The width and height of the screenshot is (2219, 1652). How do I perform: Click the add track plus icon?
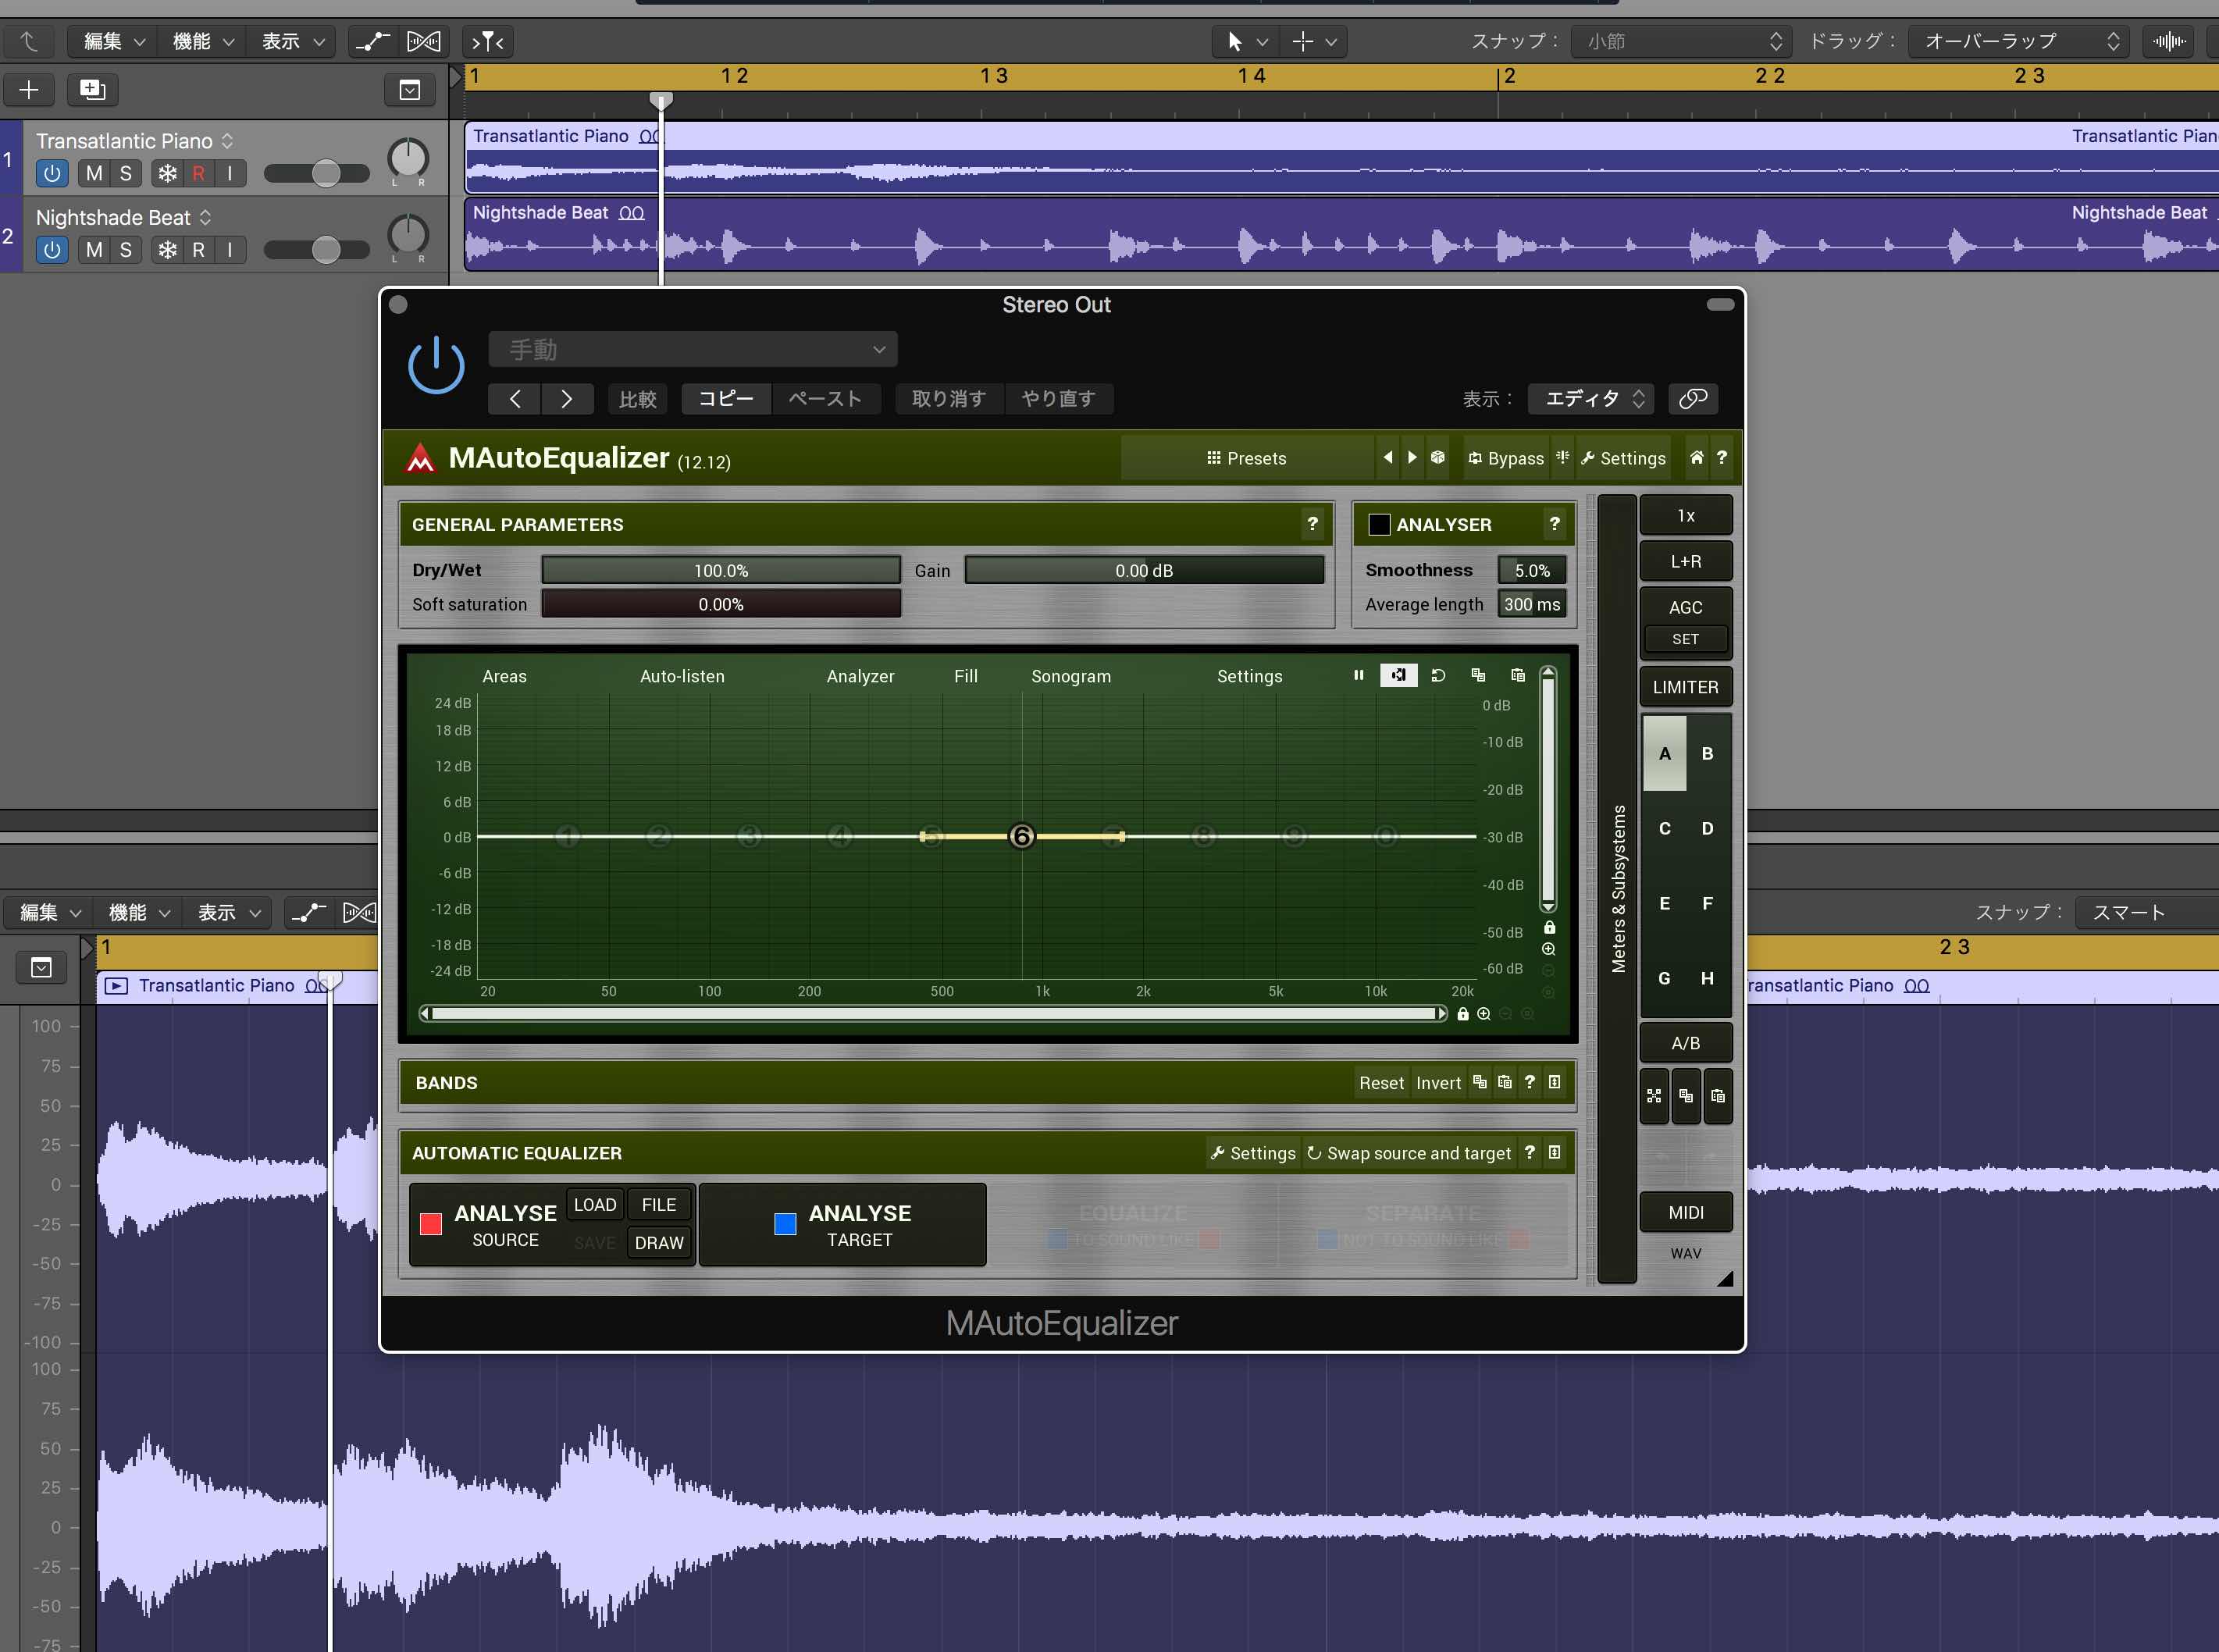coord(29,90)
